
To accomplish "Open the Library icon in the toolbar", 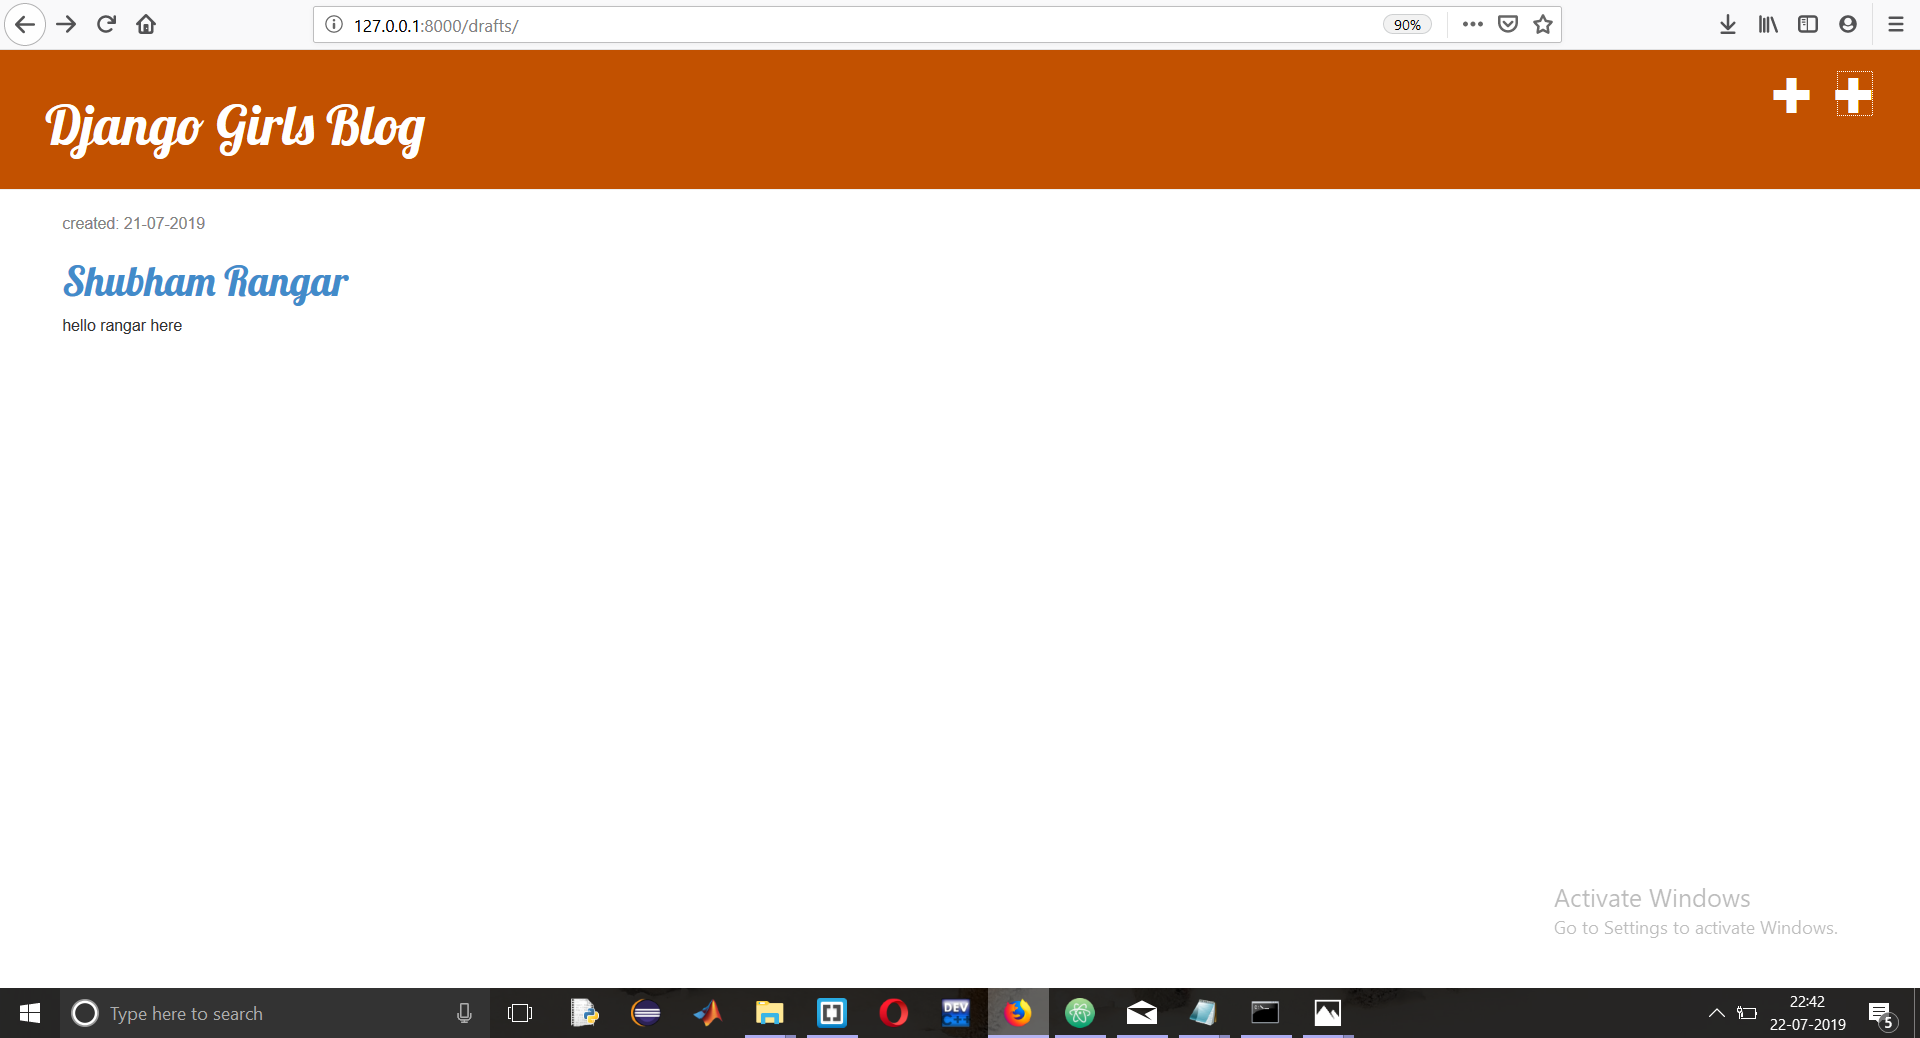I will 1767,24.
